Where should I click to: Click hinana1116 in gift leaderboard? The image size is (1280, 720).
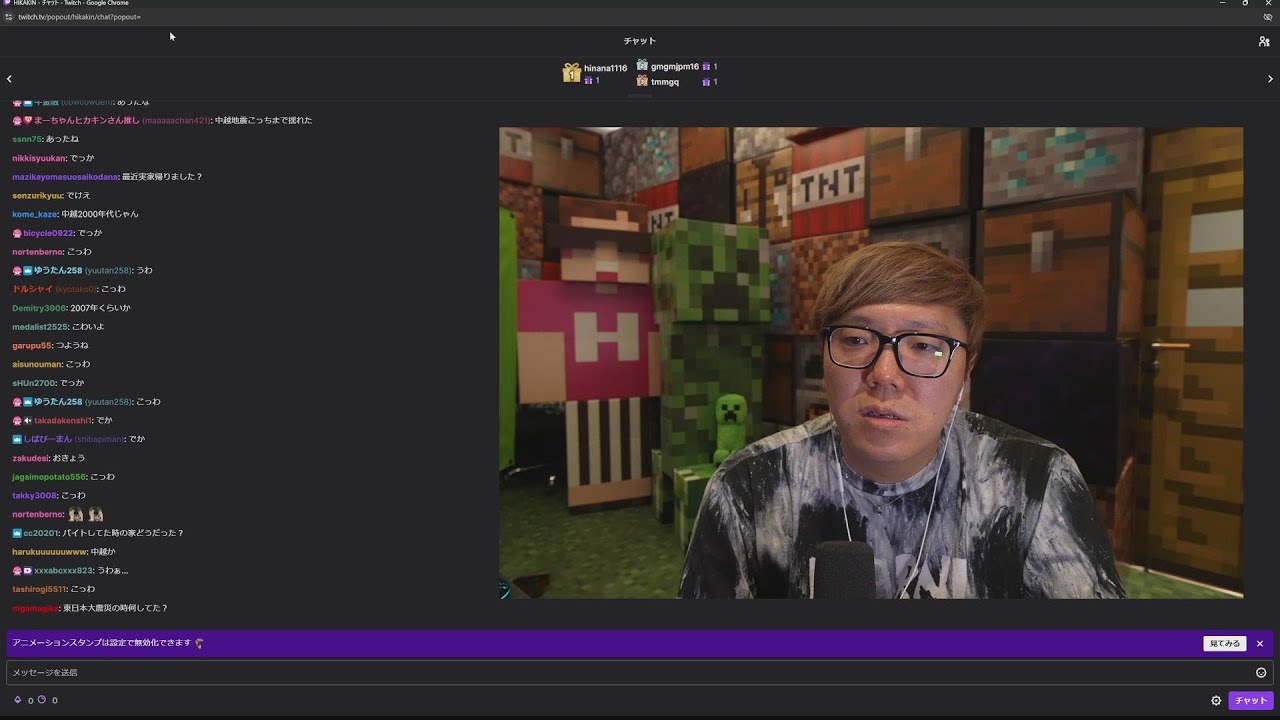point(605,68)
